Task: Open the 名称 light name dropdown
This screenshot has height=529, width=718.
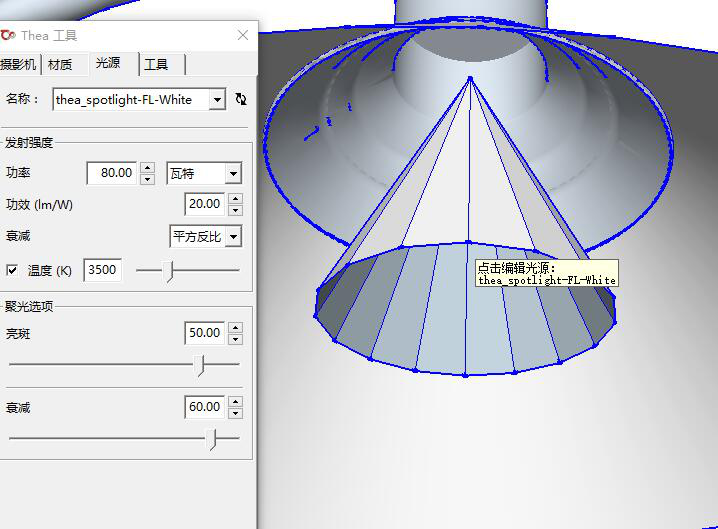Action: point(218,99)
